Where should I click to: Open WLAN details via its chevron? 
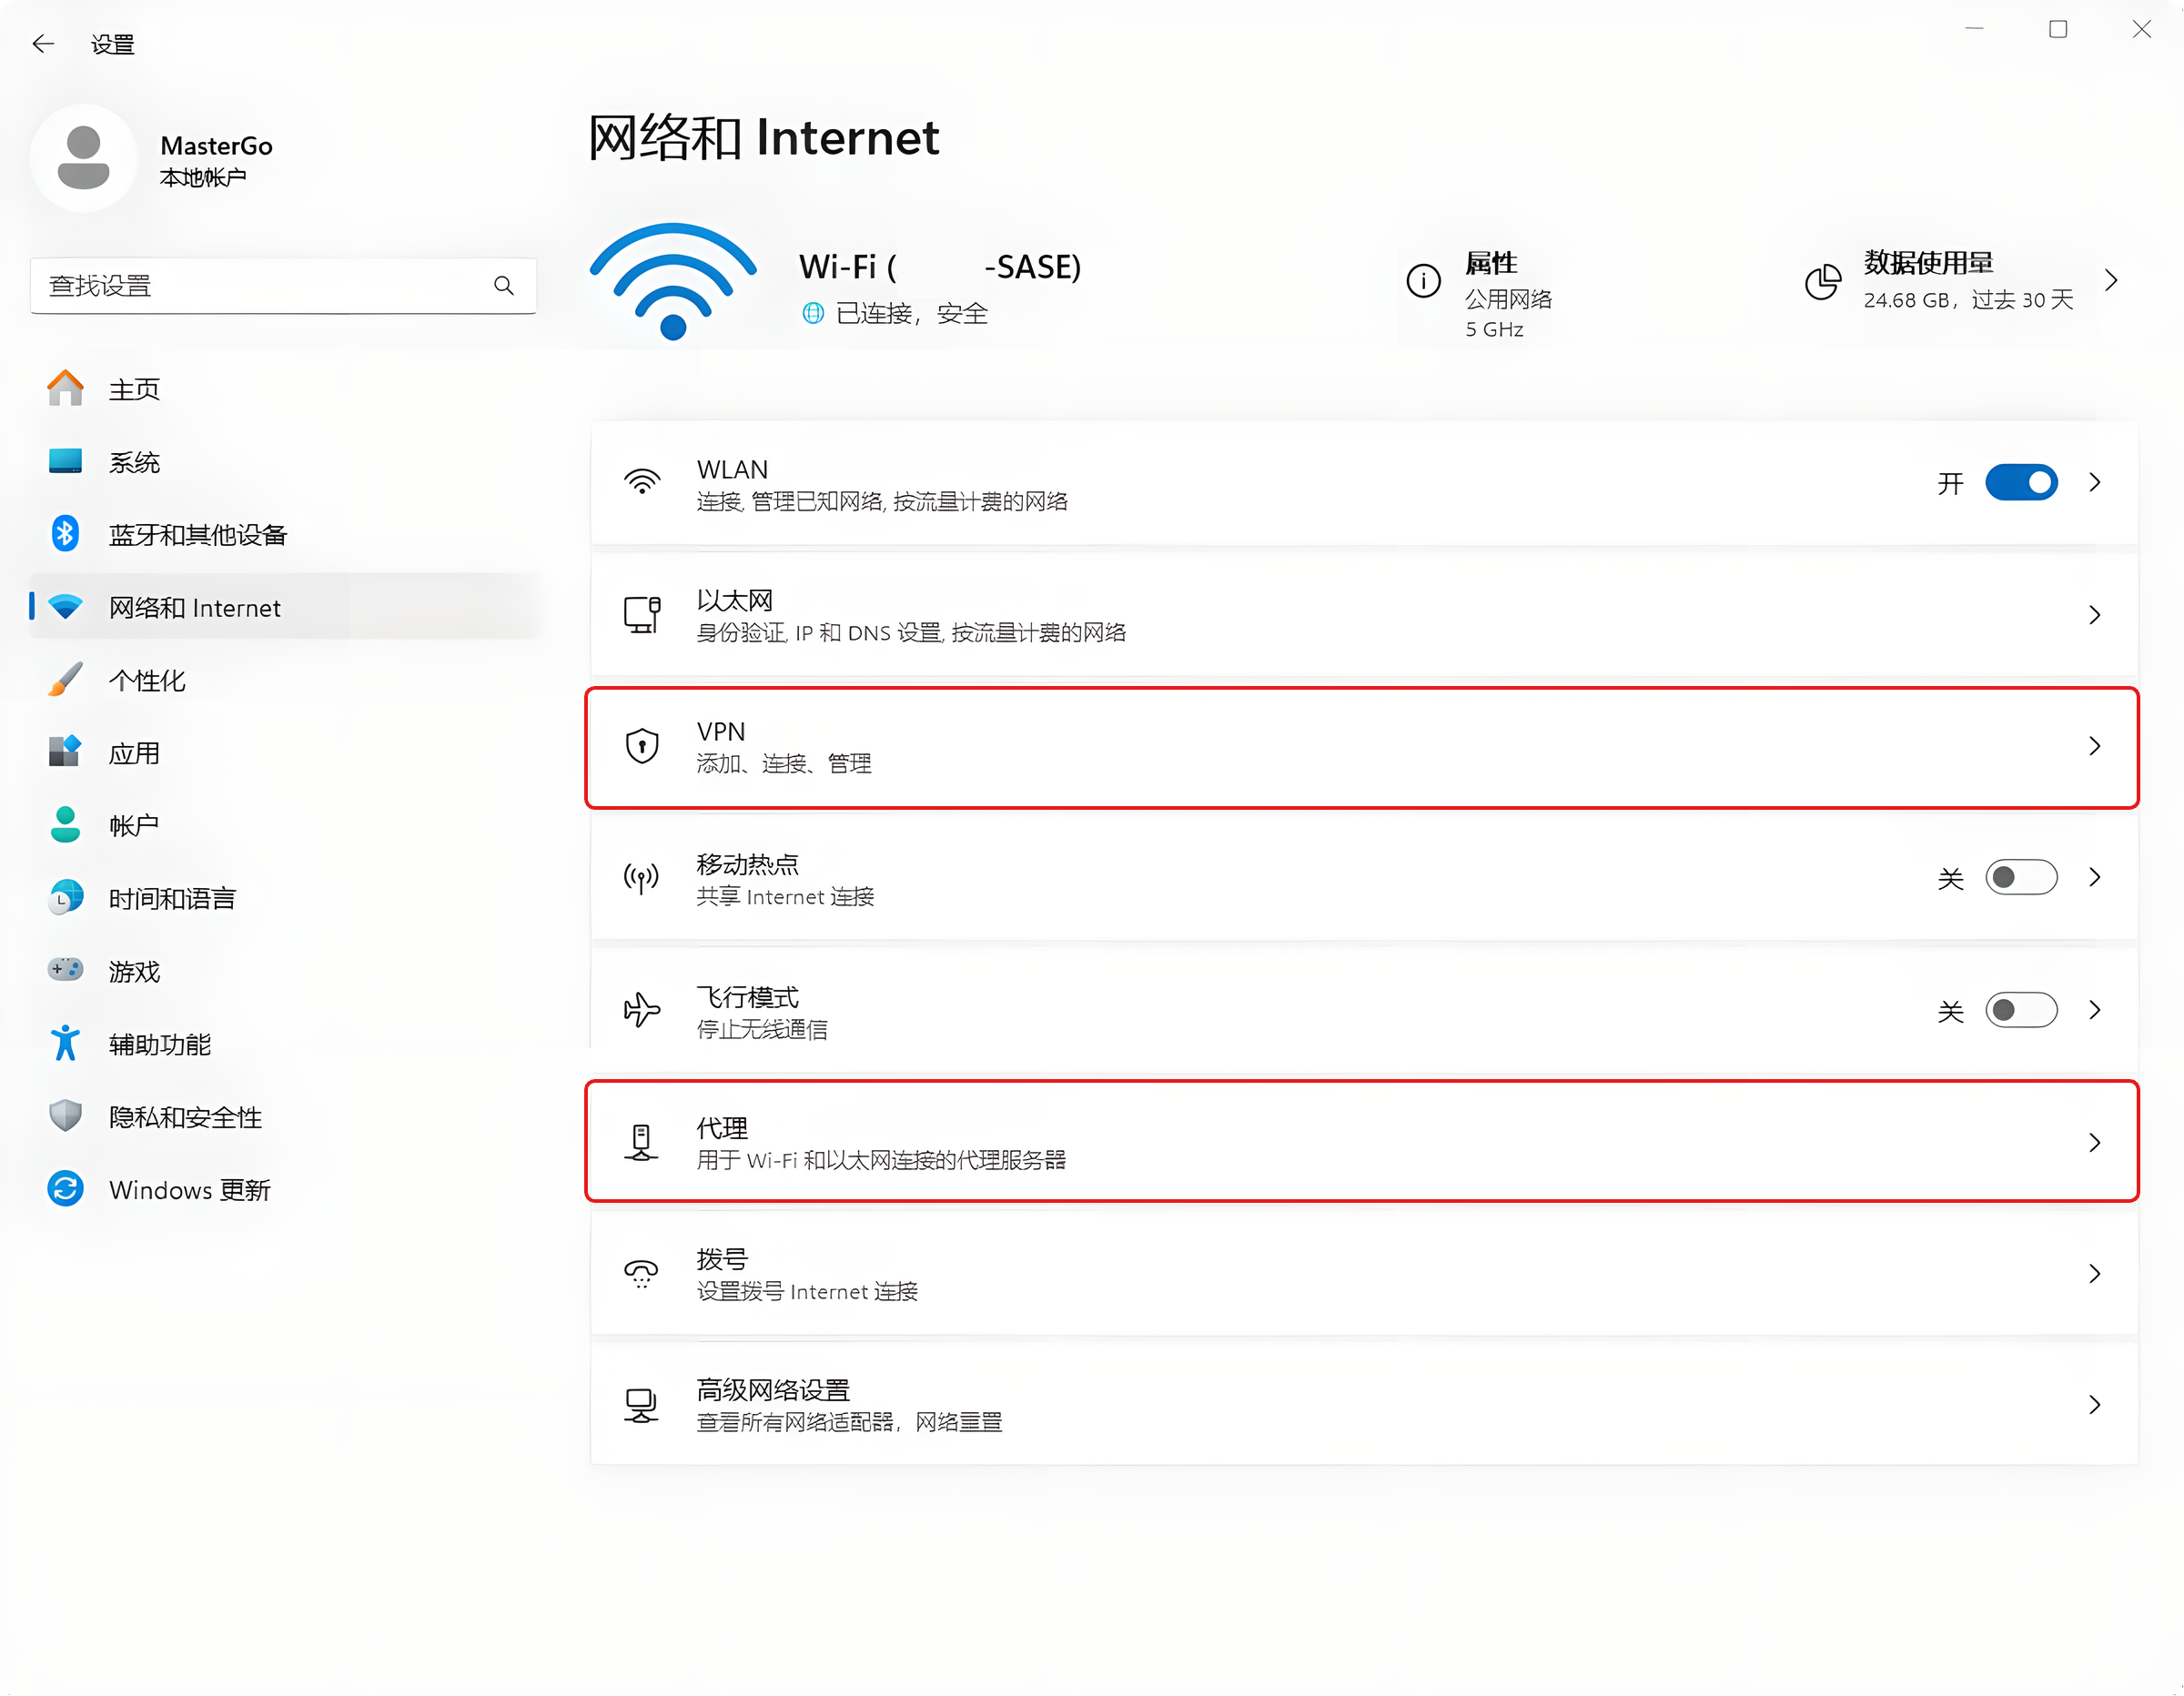pos(2095,483)
